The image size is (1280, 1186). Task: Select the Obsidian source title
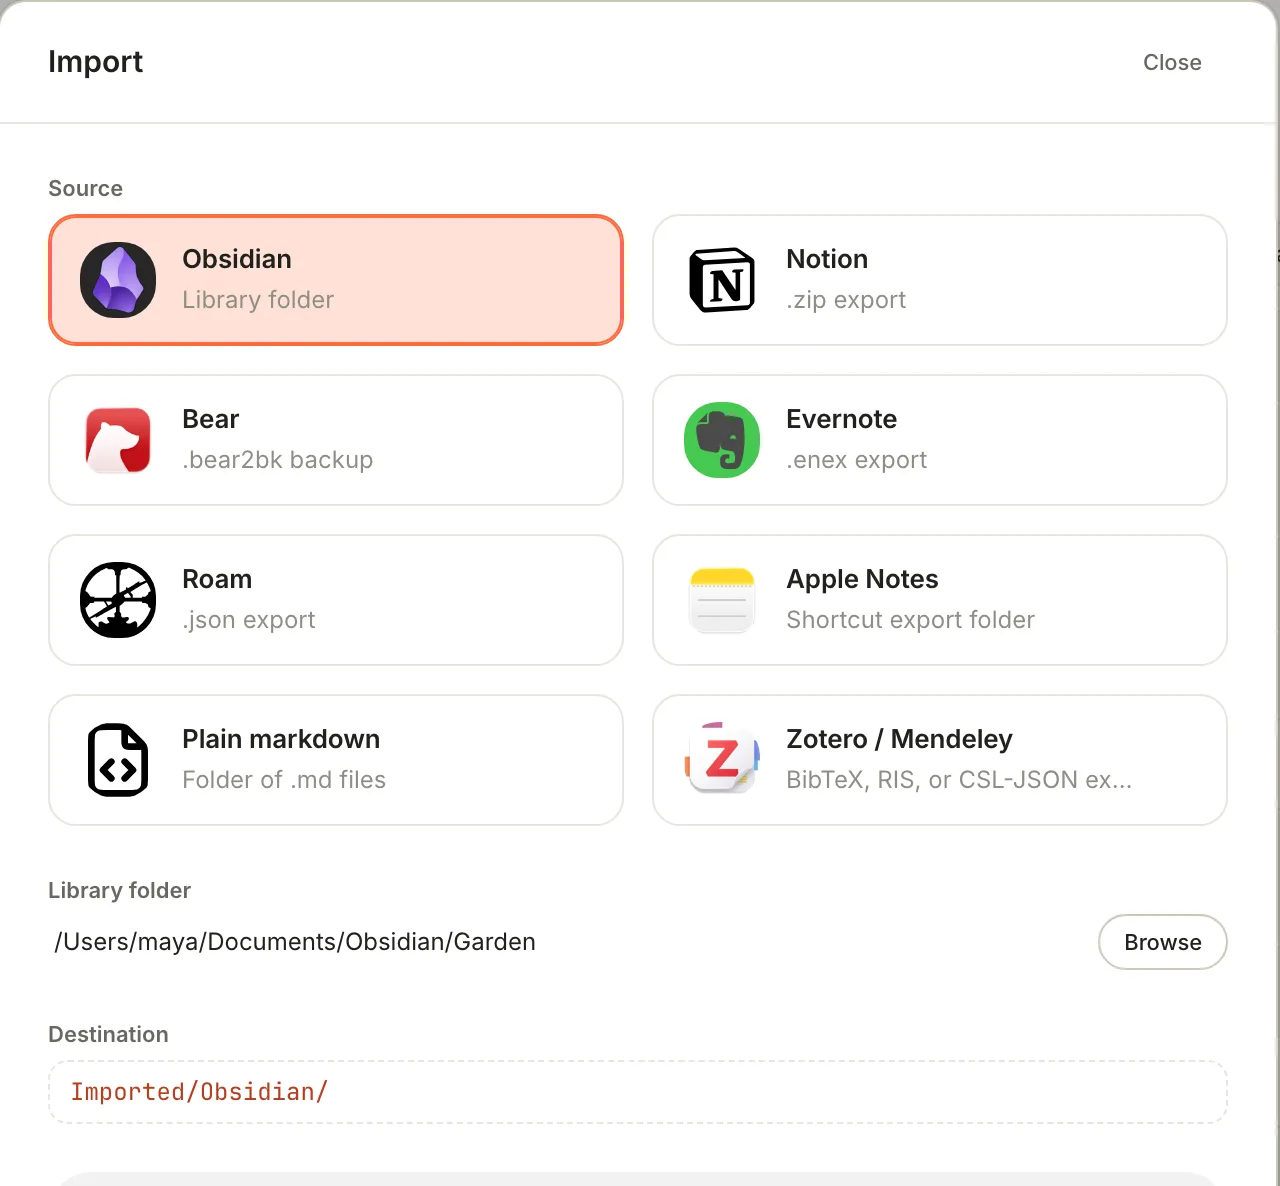pos(237,259)
